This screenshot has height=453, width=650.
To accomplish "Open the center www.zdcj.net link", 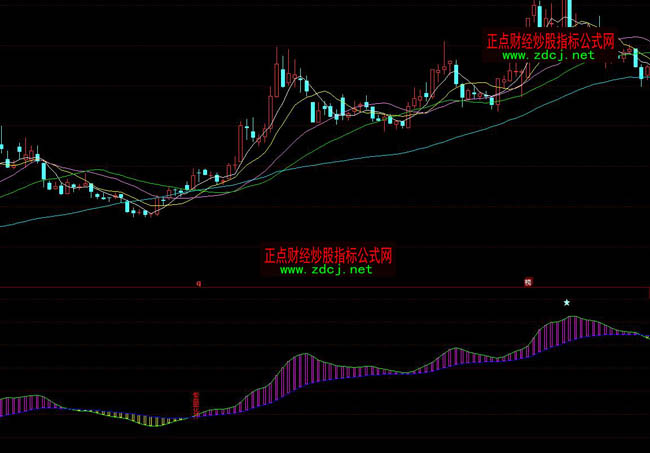I will 326,269.
